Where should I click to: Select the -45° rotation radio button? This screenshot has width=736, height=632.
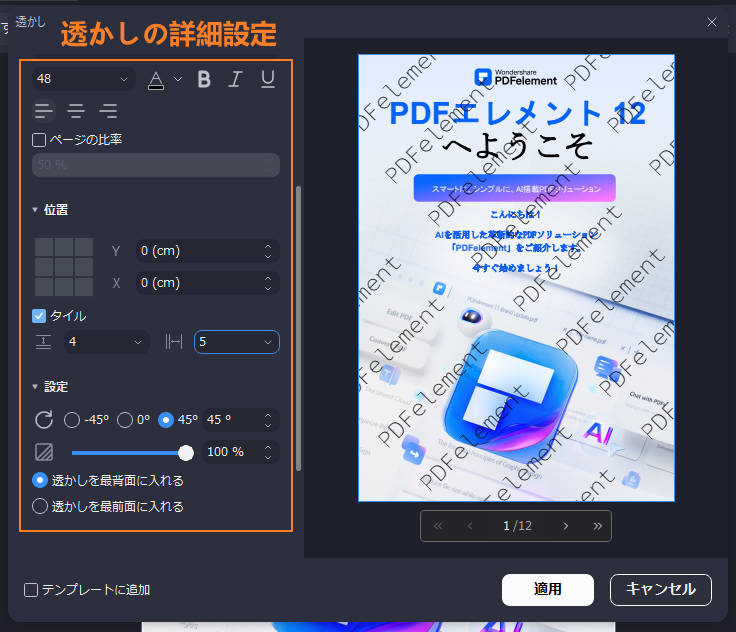point(72,420)
